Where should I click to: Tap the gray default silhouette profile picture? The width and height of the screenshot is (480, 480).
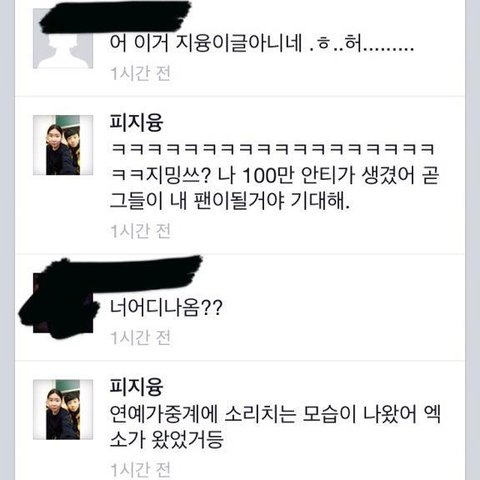tap(63, 39)
